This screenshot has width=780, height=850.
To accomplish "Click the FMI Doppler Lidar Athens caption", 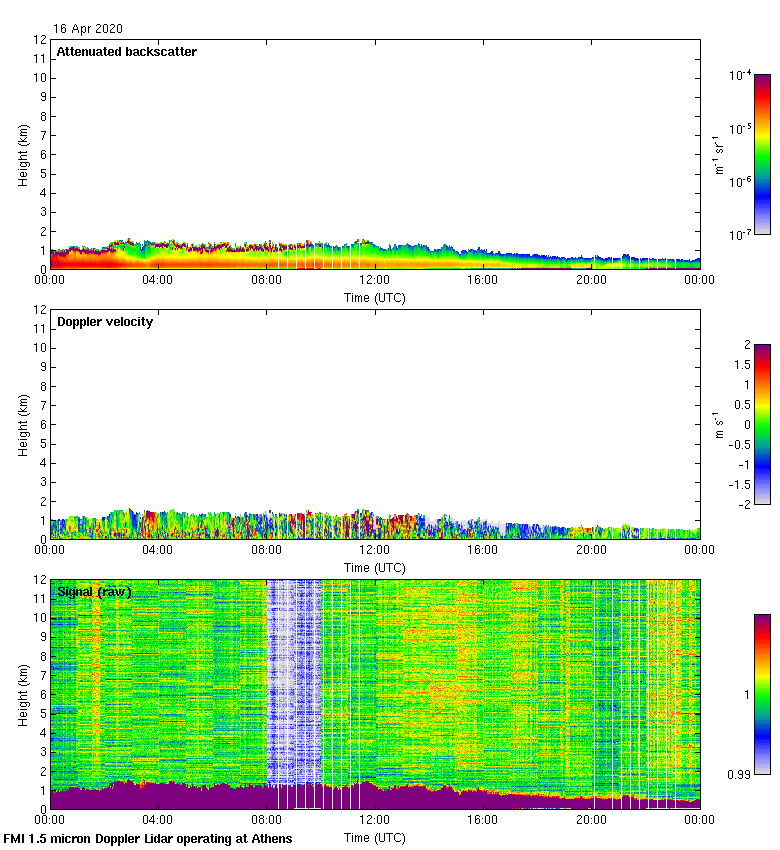I will (x=148, y=838).
